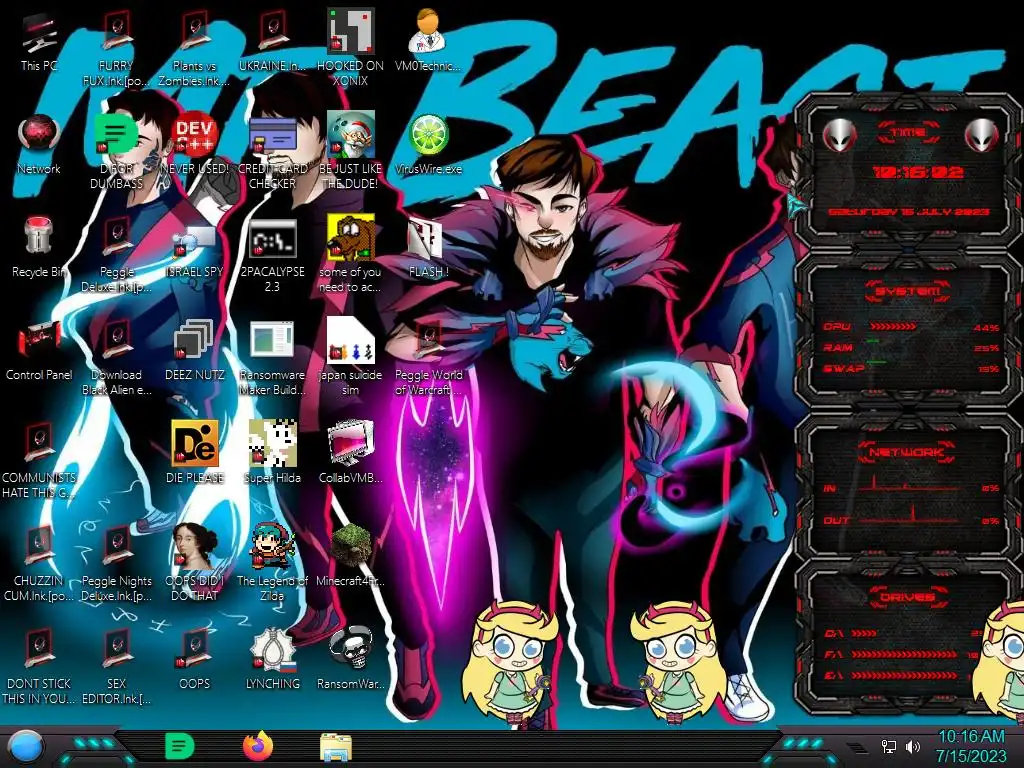This screenshot has width=1024, height=768.
Task: Open the FLASH! desktop icon
Action: coord(426,239)
